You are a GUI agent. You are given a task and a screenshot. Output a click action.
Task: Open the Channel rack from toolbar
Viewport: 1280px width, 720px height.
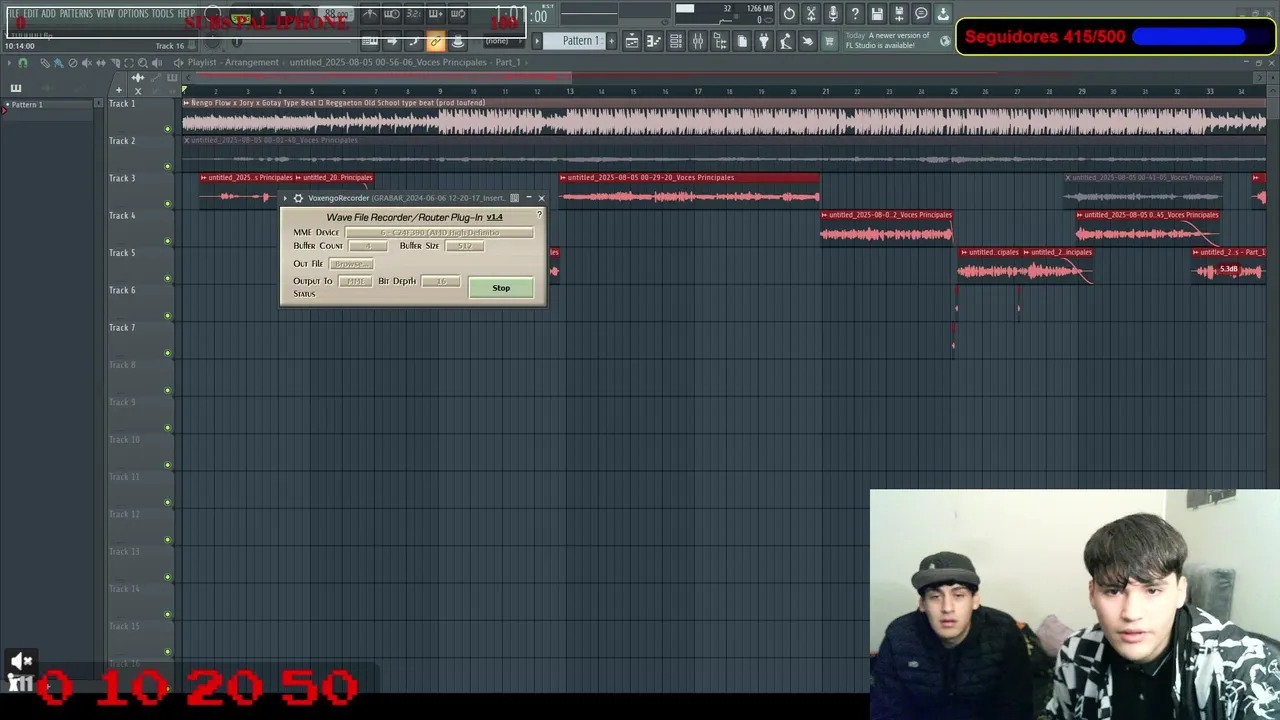[x=675, y=41]
